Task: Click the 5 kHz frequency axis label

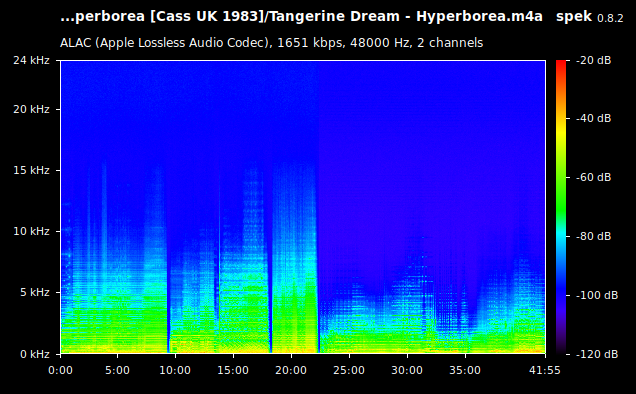Action: [x=35, y=292]
